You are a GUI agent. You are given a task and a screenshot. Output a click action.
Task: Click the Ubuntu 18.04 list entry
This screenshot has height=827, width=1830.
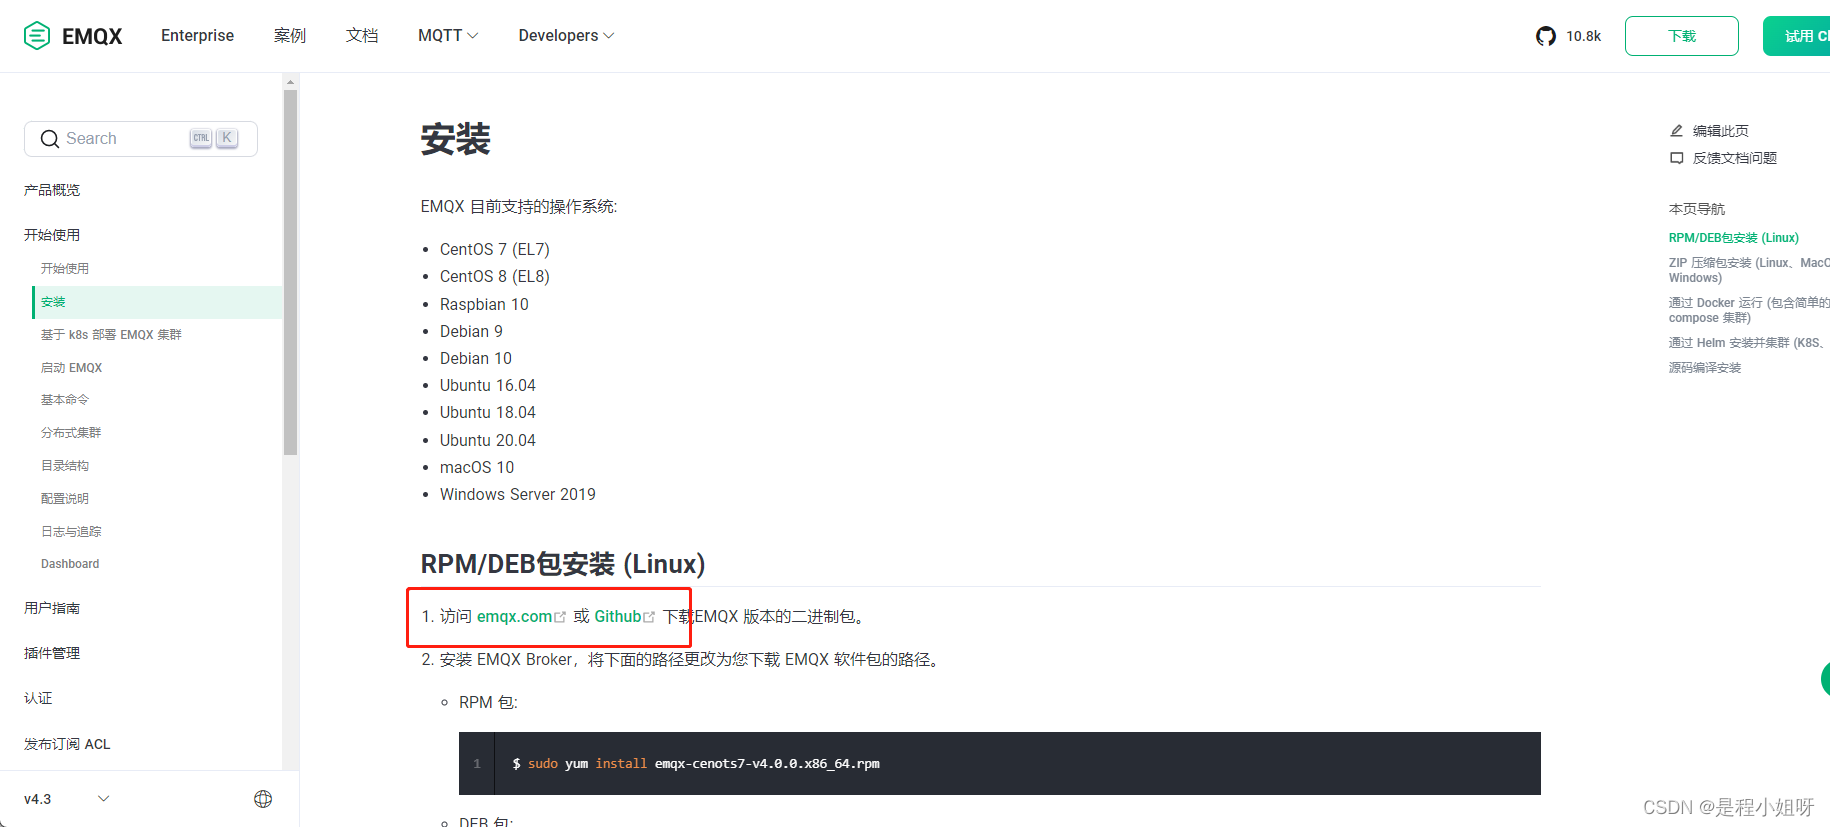488,413
